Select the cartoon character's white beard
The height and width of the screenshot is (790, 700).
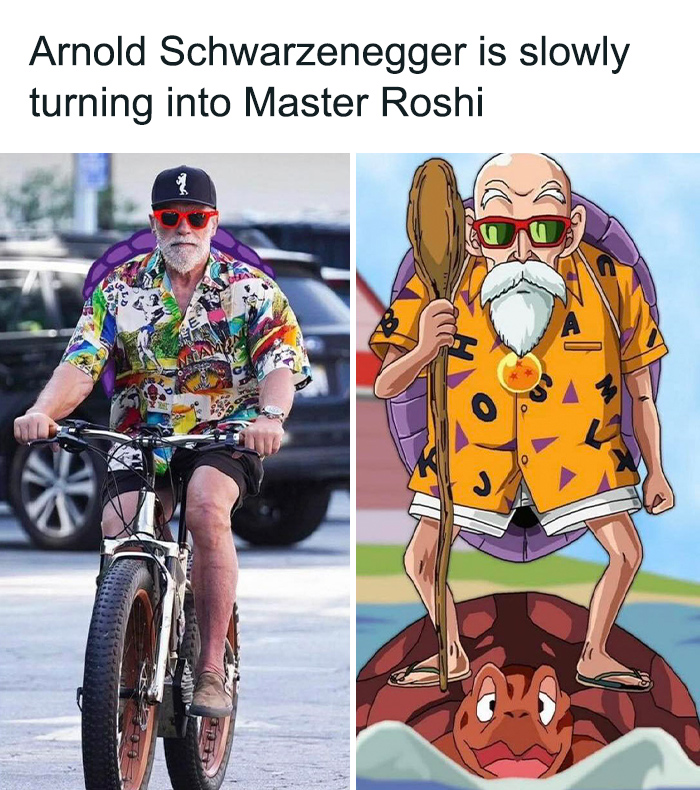tap(523, 306)
